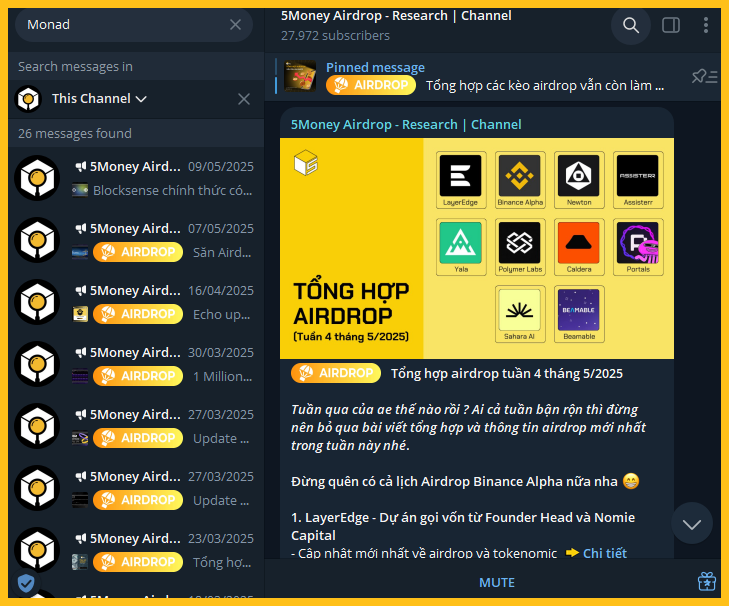Screen dimensions: 729x606
Task: Click the AIRDROP badge in pinned message
Action: (371, 85)
